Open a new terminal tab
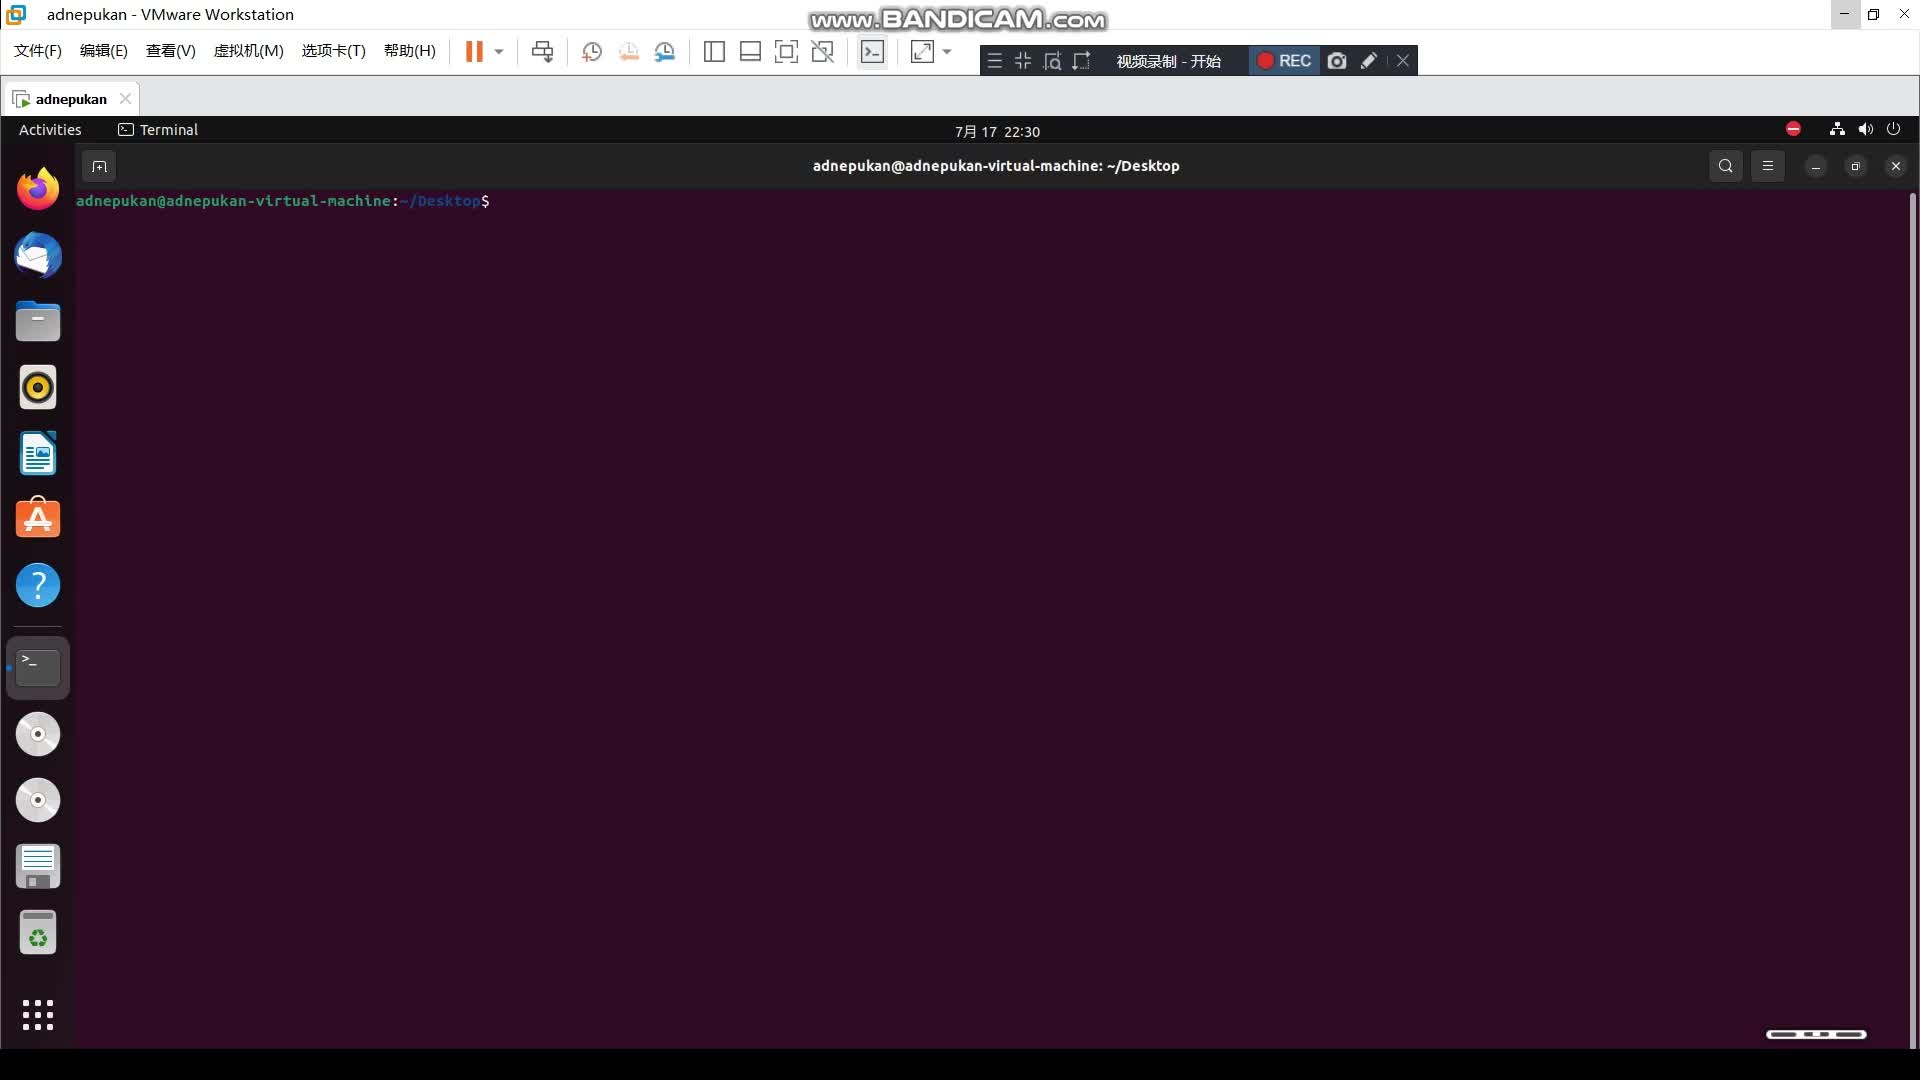Viewport: 1920px width, 1080px height. coord(99,166)
